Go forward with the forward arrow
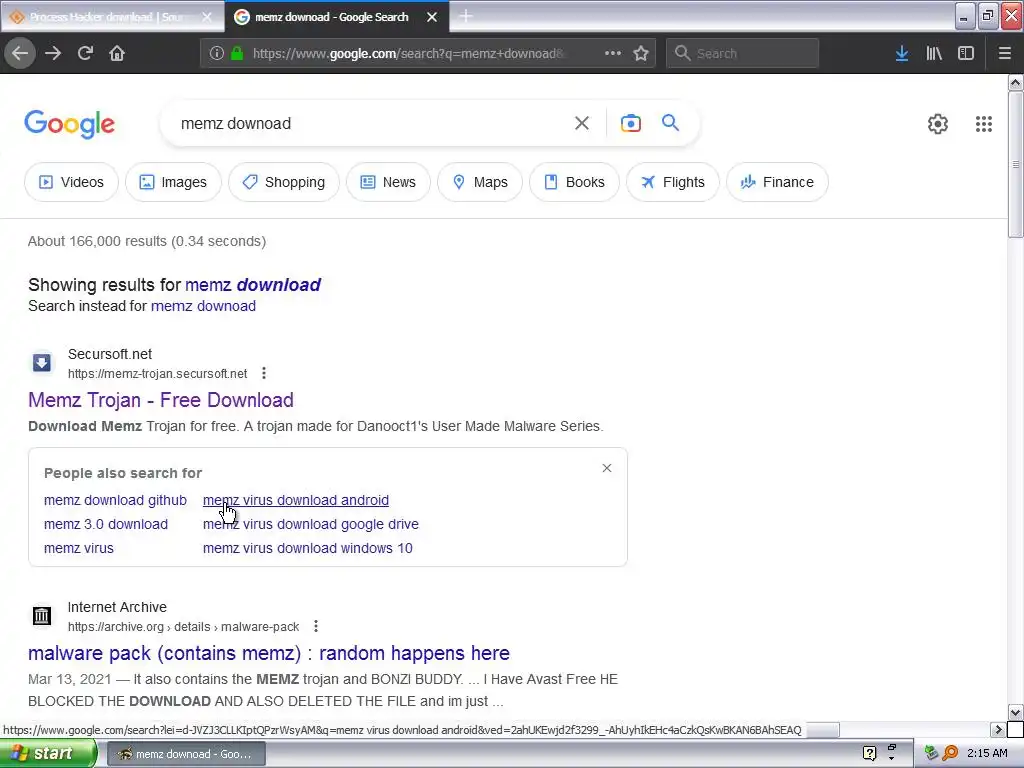 coord(53,54)
